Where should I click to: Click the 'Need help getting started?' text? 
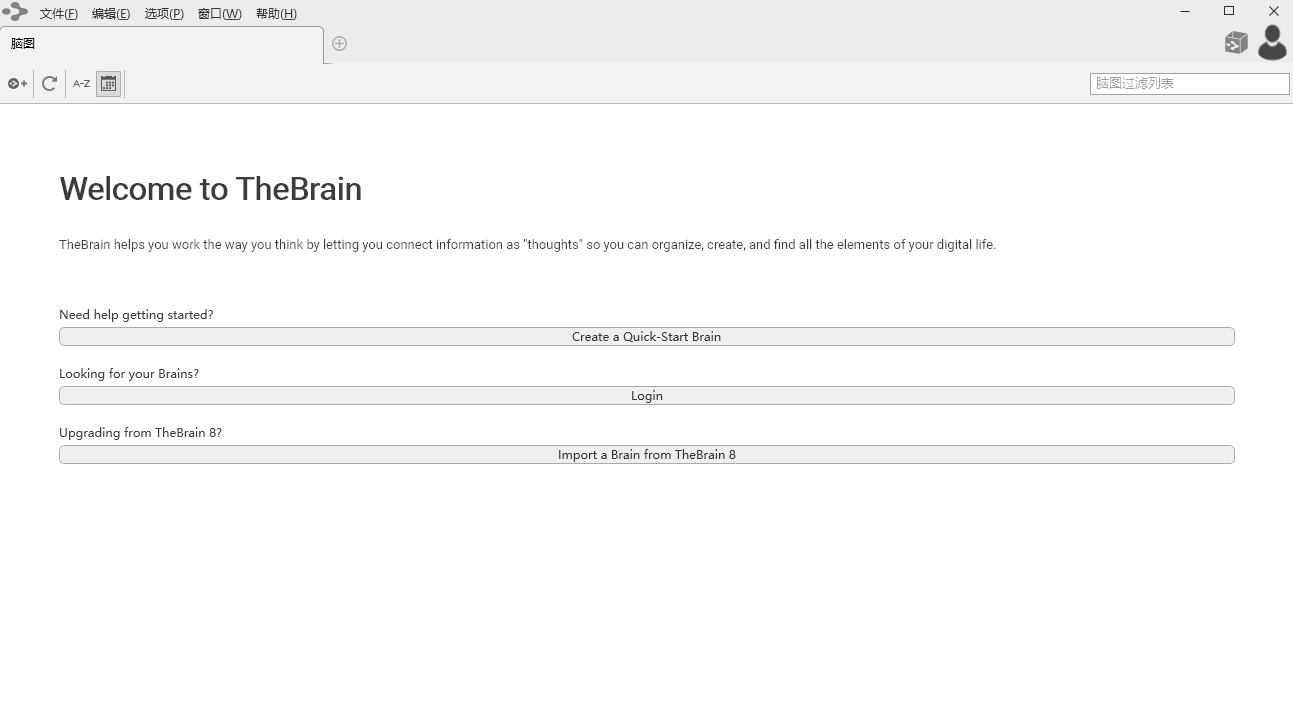click(136, 315)
